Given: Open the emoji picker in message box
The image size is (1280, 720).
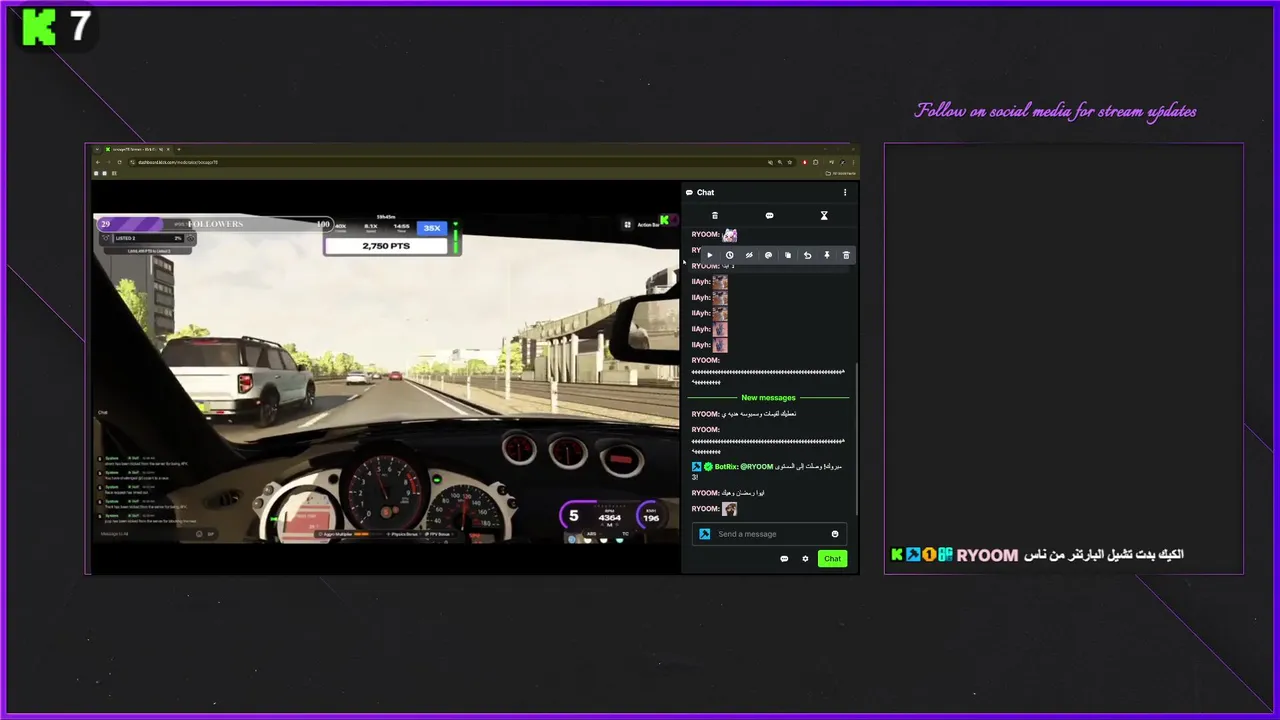Looking at the screenshot, I should 835,534.
